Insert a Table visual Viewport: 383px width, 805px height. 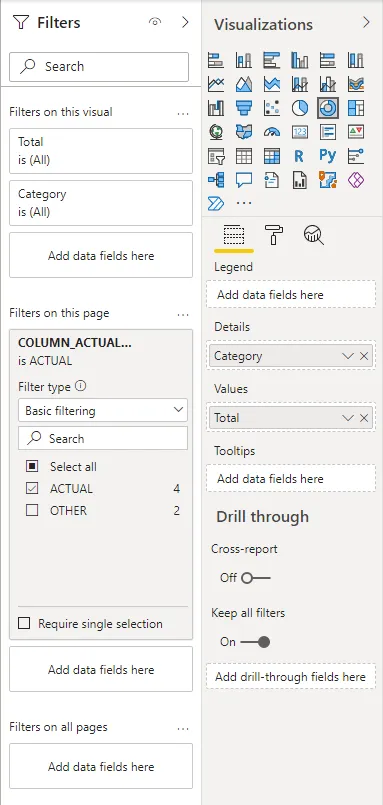[244, 156]
